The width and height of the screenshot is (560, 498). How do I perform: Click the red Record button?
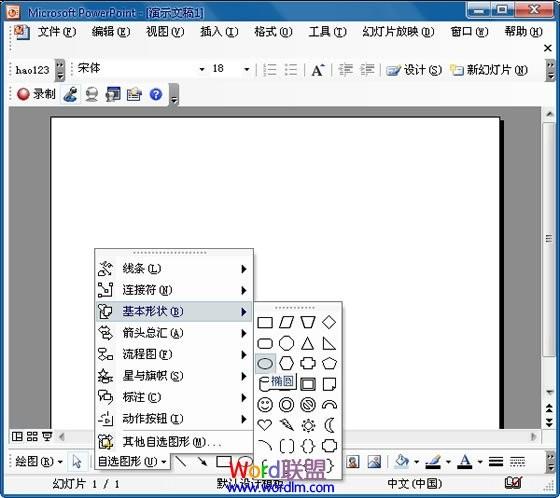tap(36, 95)
